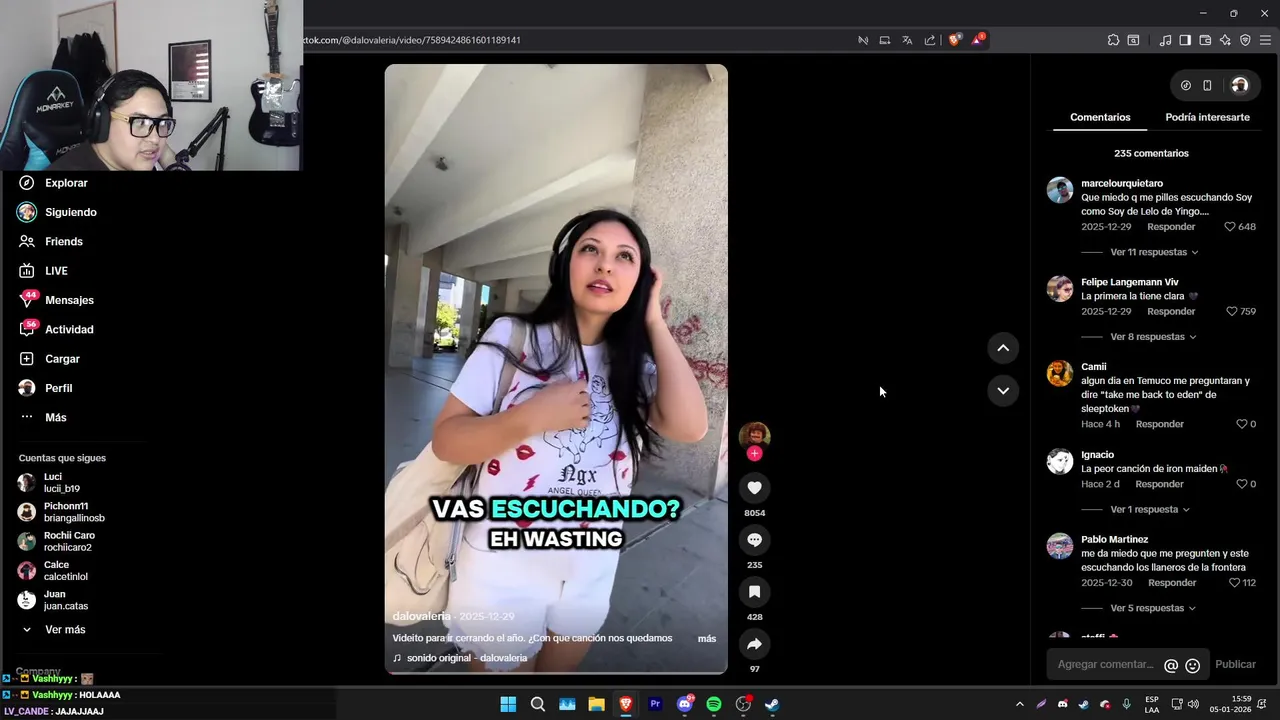The image size is (1280, 720).
Task: Share the video with the arrow icon
Action: [x=754, y=644]
